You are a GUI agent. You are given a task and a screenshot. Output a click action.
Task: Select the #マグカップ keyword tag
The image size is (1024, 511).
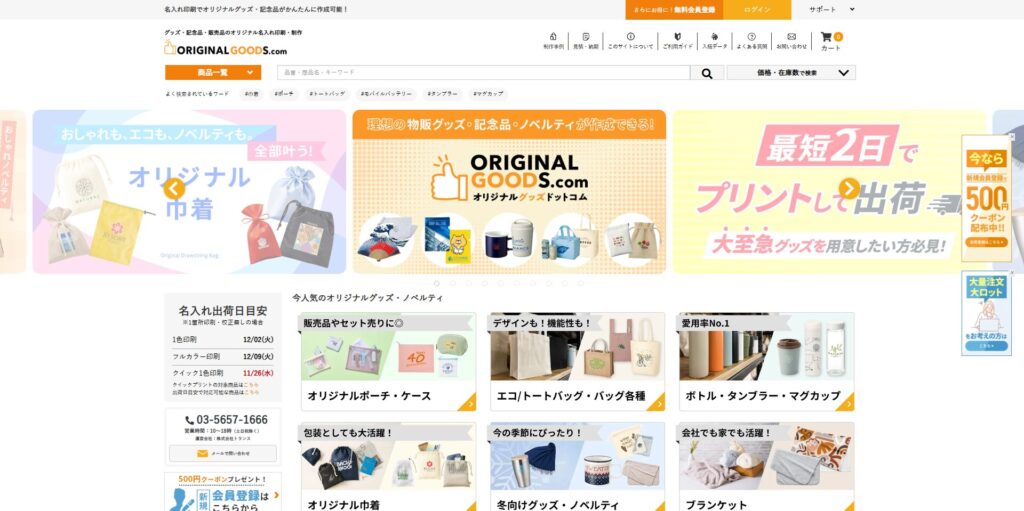[488, 94]
